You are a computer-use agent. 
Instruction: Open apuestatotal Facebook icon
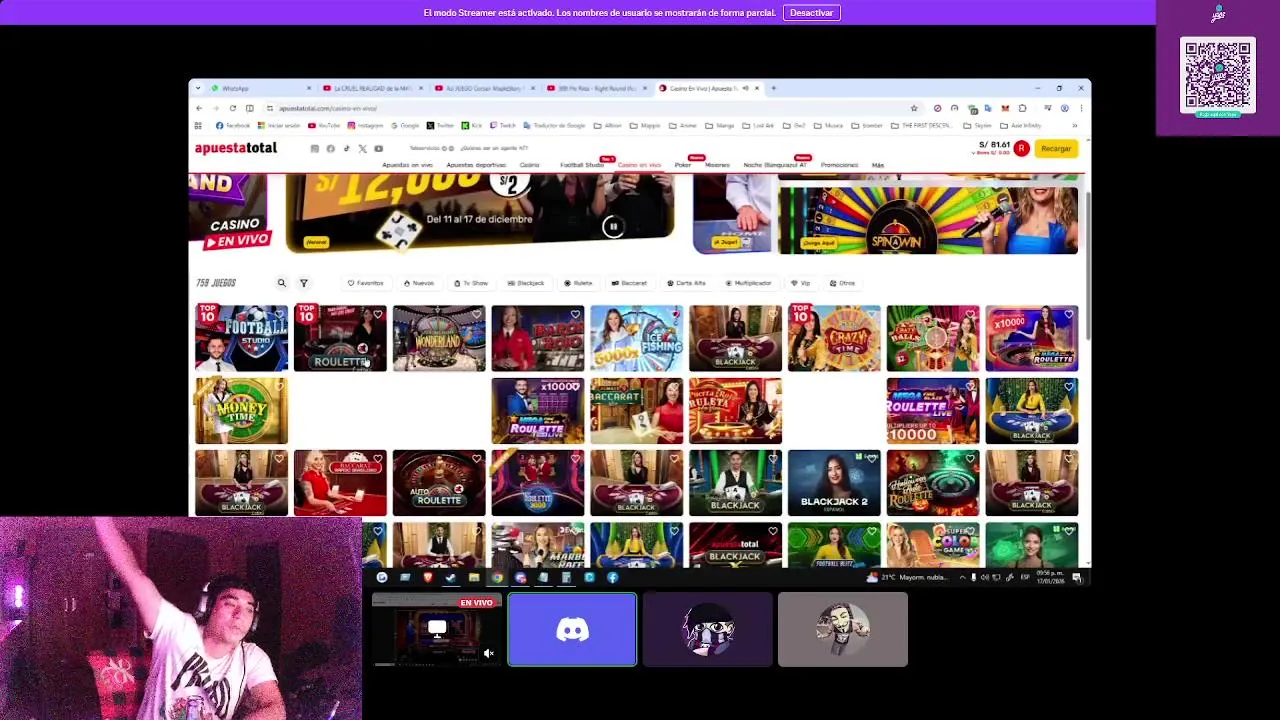pos(330,149)
